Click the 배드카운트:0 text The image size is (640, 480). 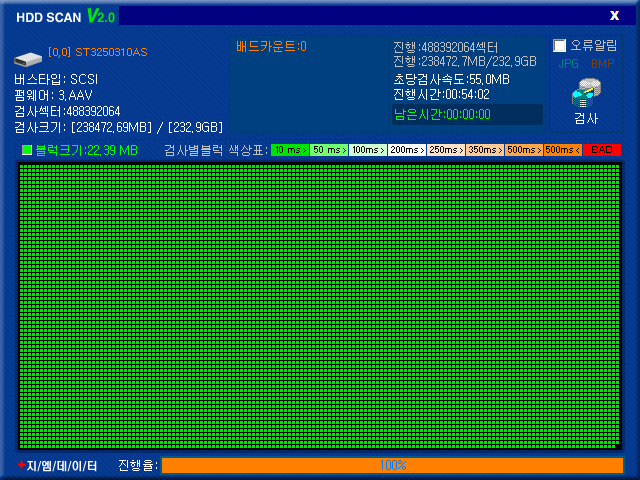click(271, 47)
